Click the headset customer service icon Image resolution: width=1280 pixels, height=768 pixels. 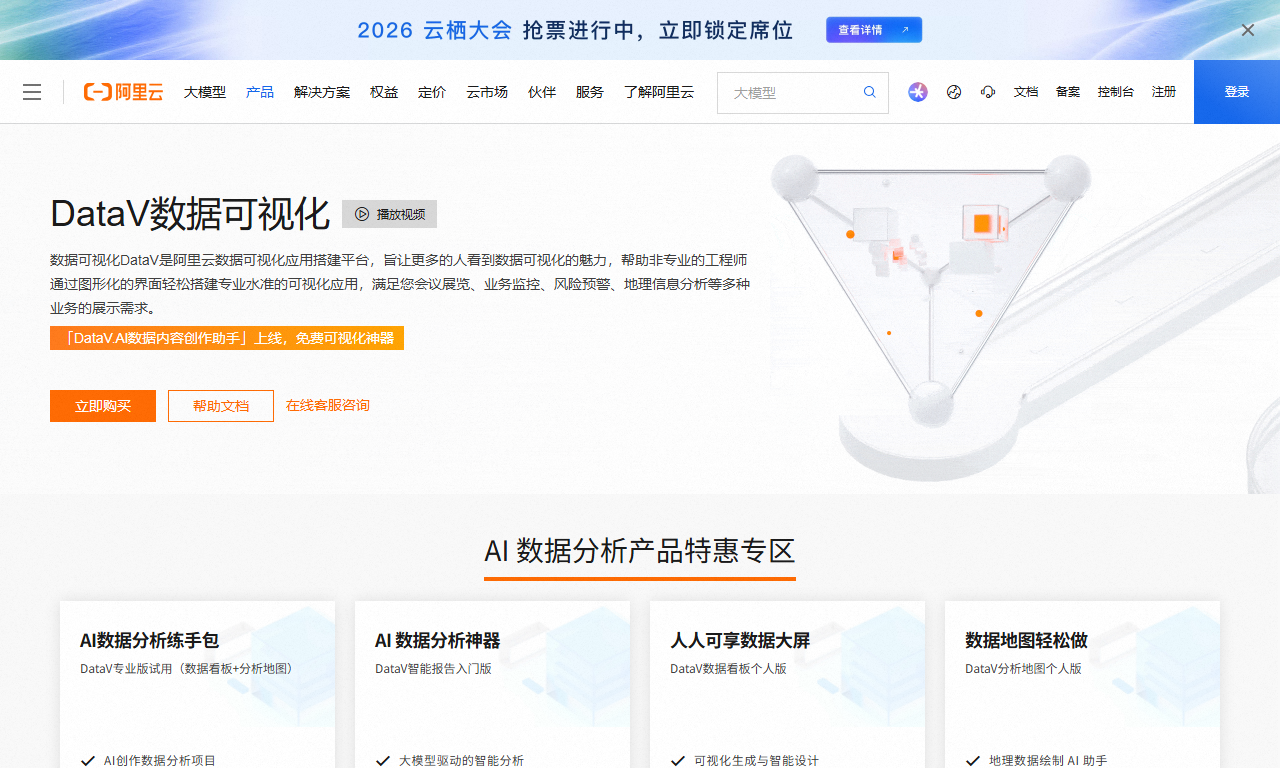tap(988, 92)
